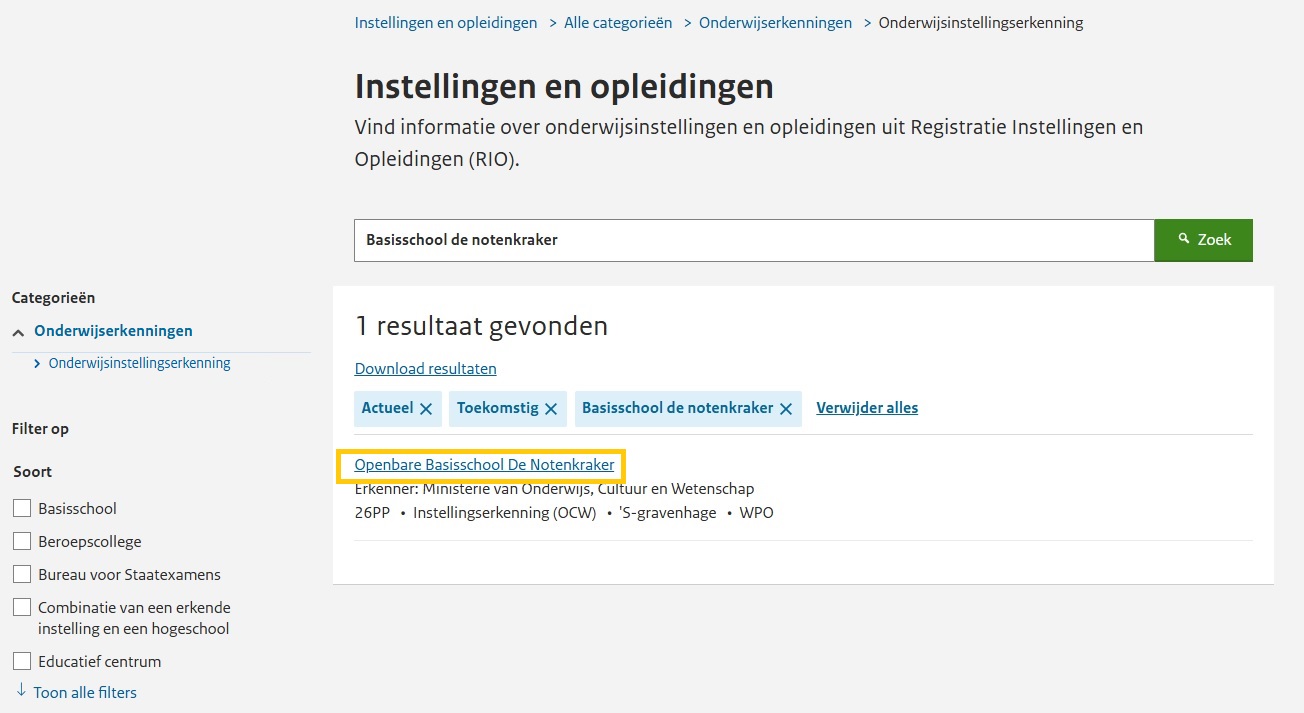The image size is (1304, 713).
Task: Click the 'Categorieën' sidebar heading
Action: pos(53,298)
